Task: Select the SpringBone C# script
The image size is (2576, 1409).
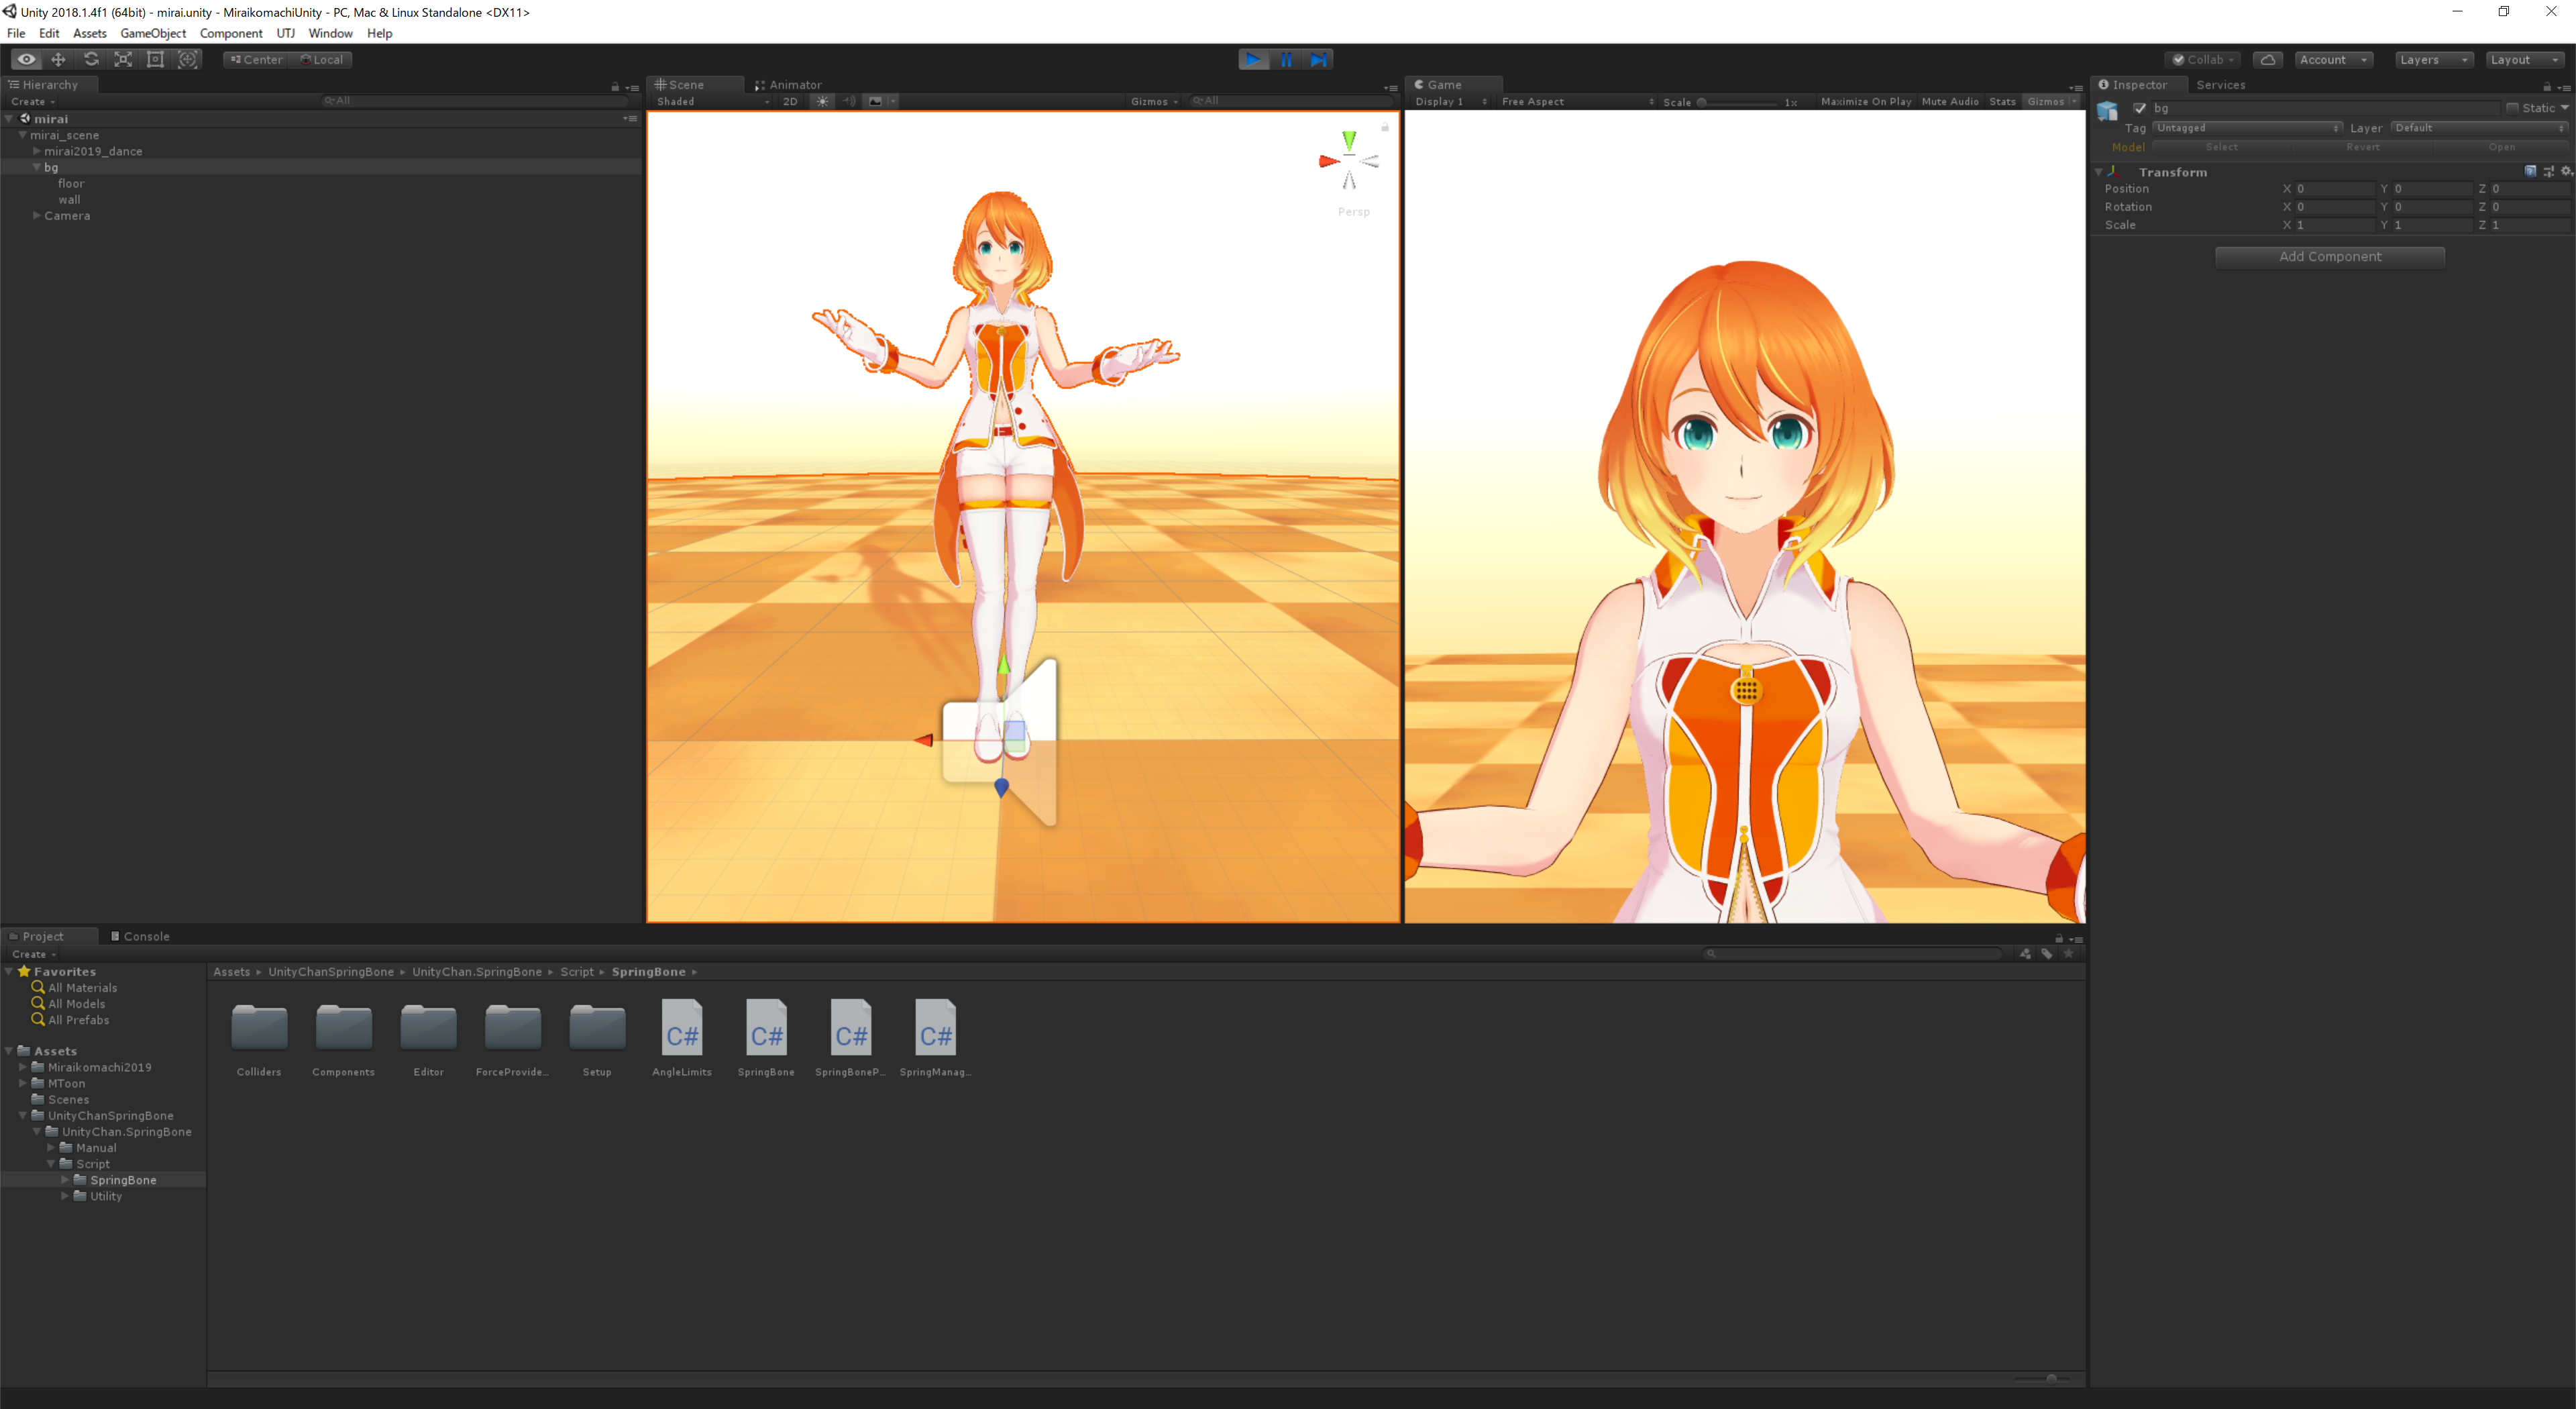Action: tap(766, 1037)
